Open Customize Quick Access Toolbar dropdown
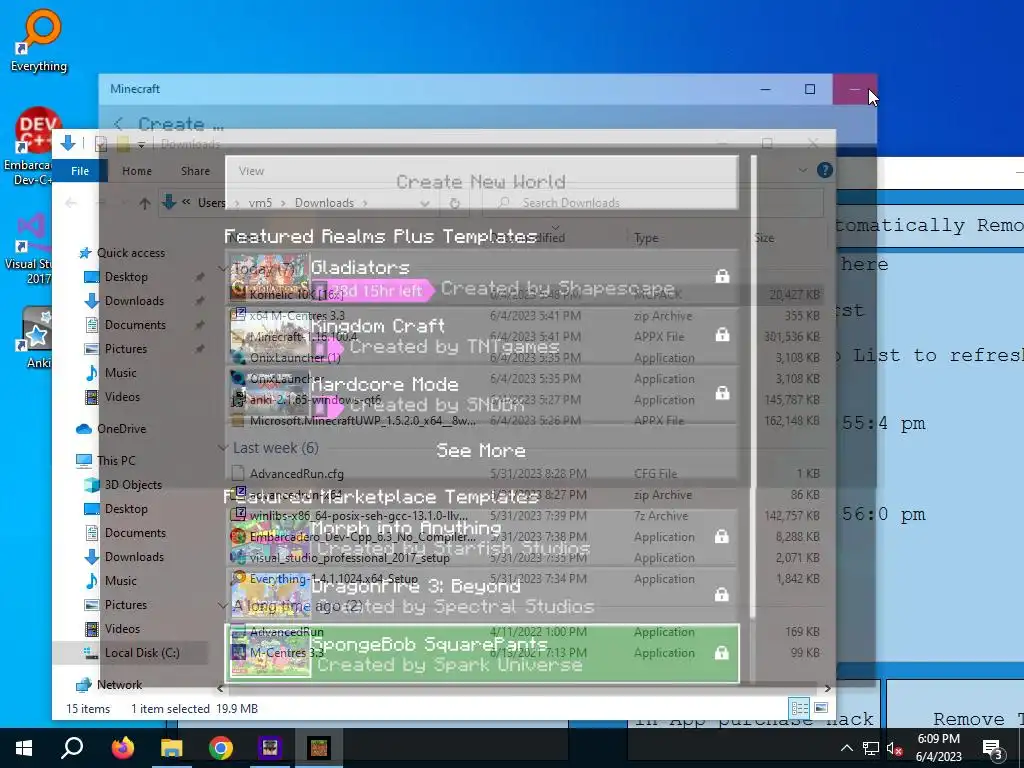The width and height of the screenshot is (1024, 768). pos(140,144)
